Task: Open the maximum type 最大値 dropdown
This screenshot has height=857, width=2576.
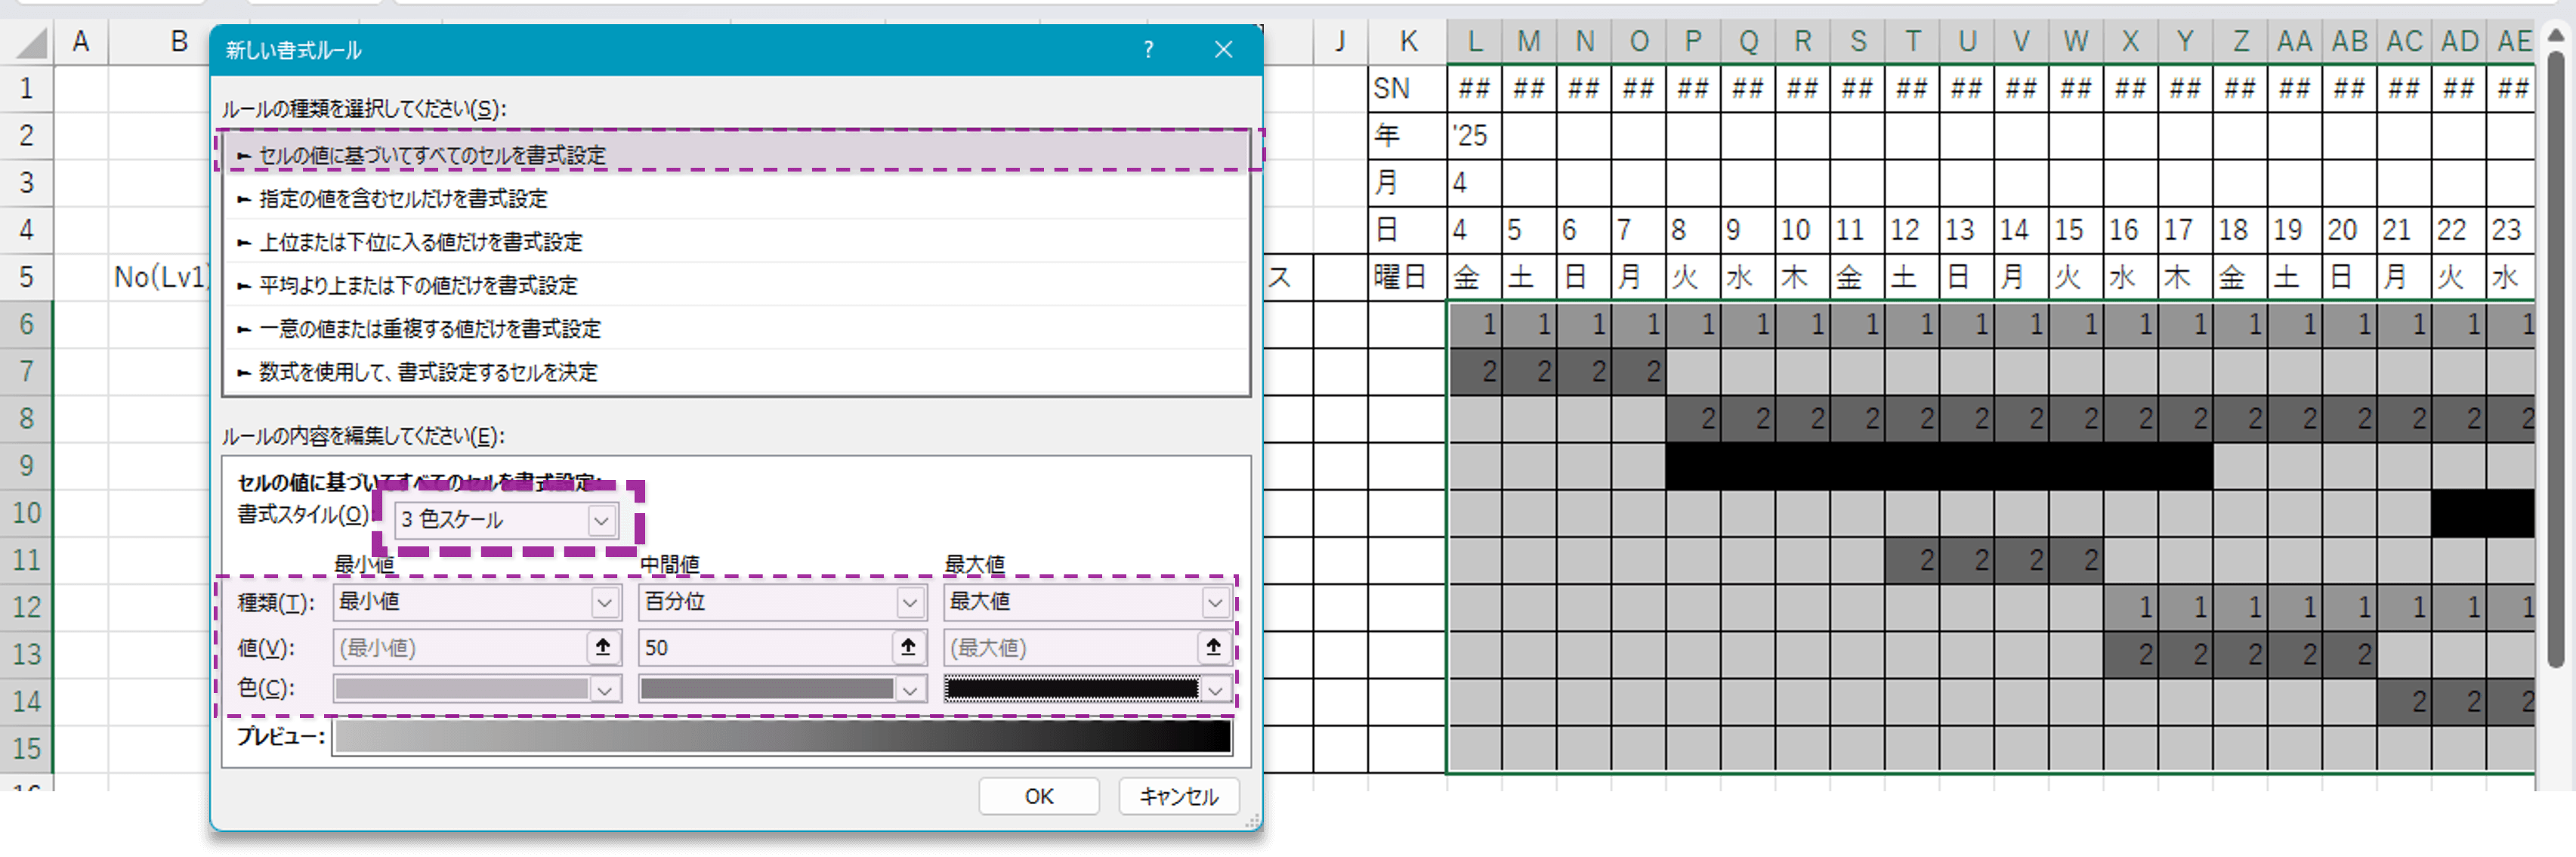Action: [x=1215, y=602]
